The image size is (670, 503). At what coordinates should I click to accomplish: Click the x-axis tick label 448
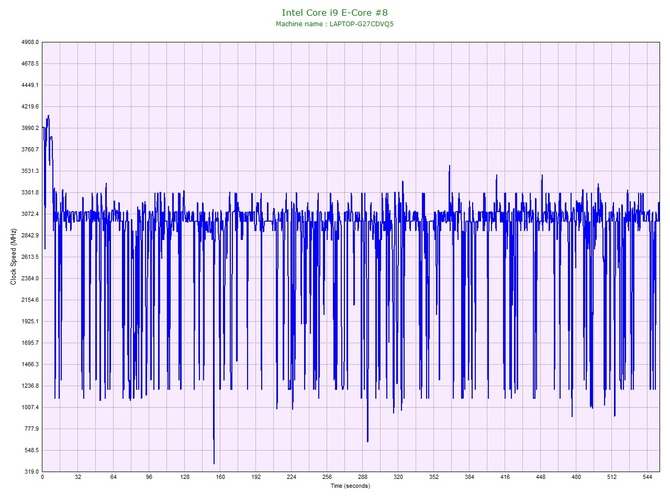click(541, 477)
